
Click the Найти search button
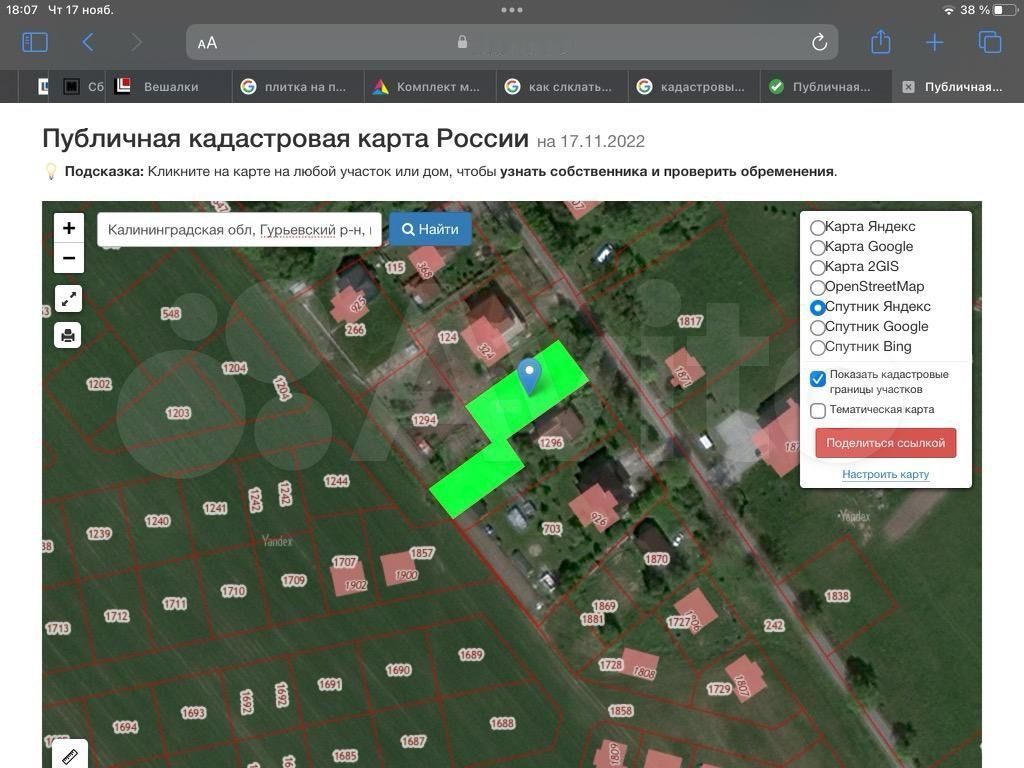tap(430, 229)
